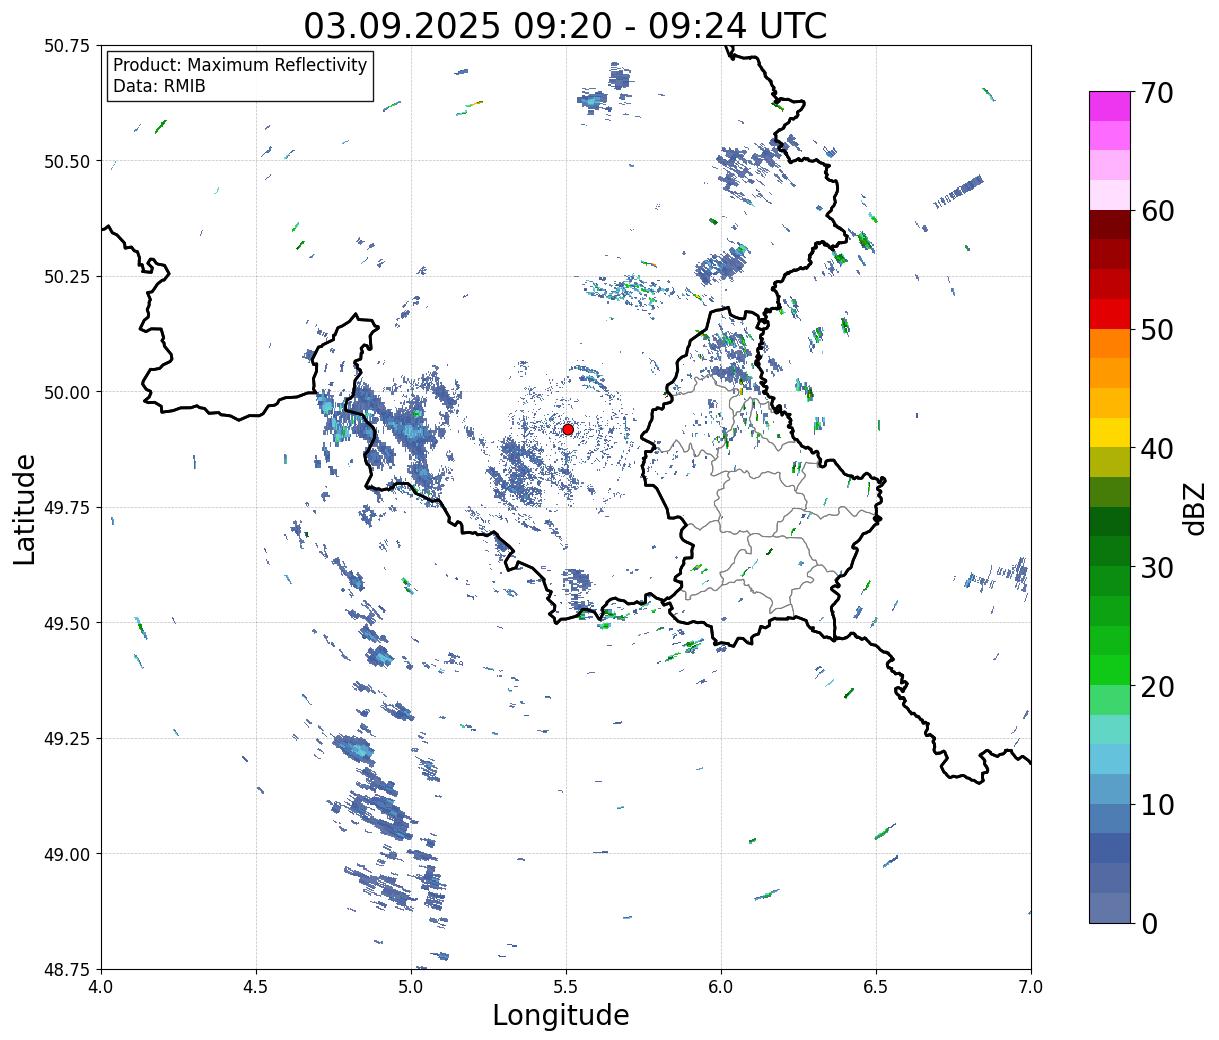Click the longitude tick label '6.5'
The image size is (1219, 1040).
(876, 987)
